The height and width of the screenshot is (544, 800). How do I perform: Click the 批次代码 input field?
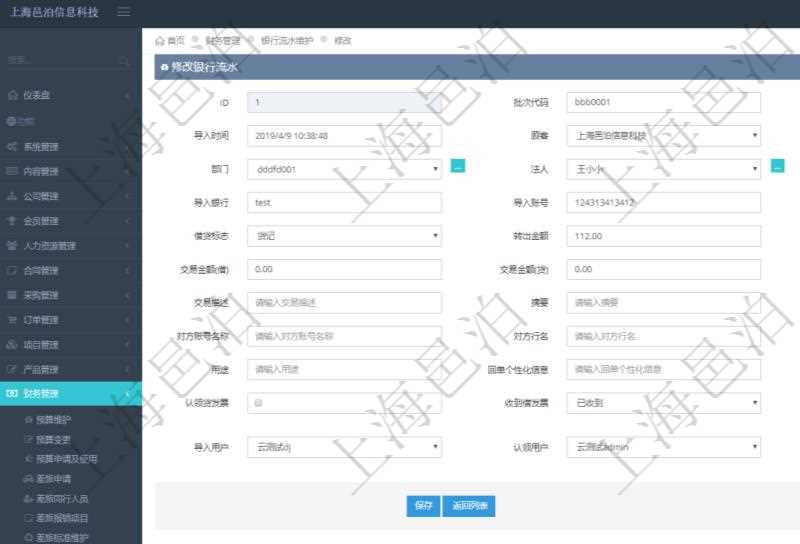(x=663, y=102)
